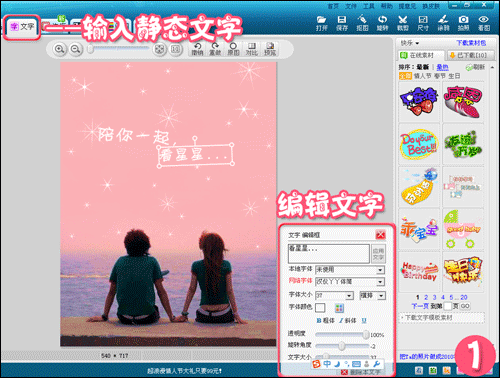Open the 换皮肤 skin menu

pos(431,6)
